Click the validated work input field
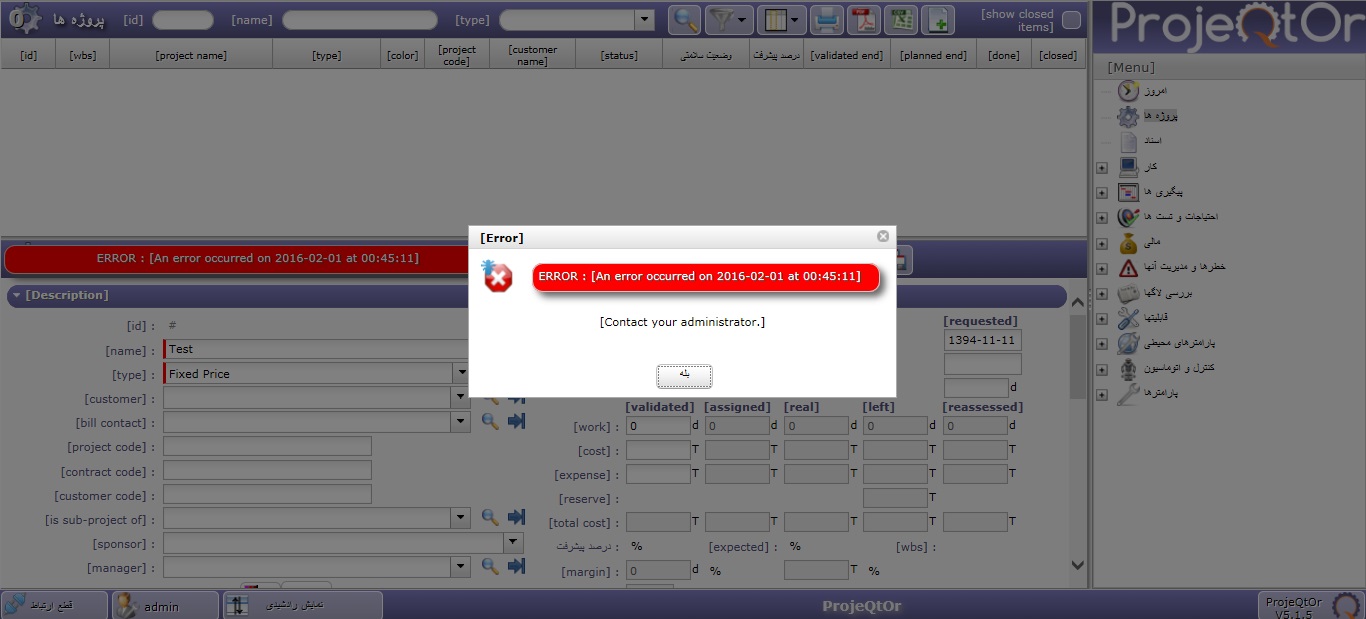1366x619 pixels. click(658, 426)
